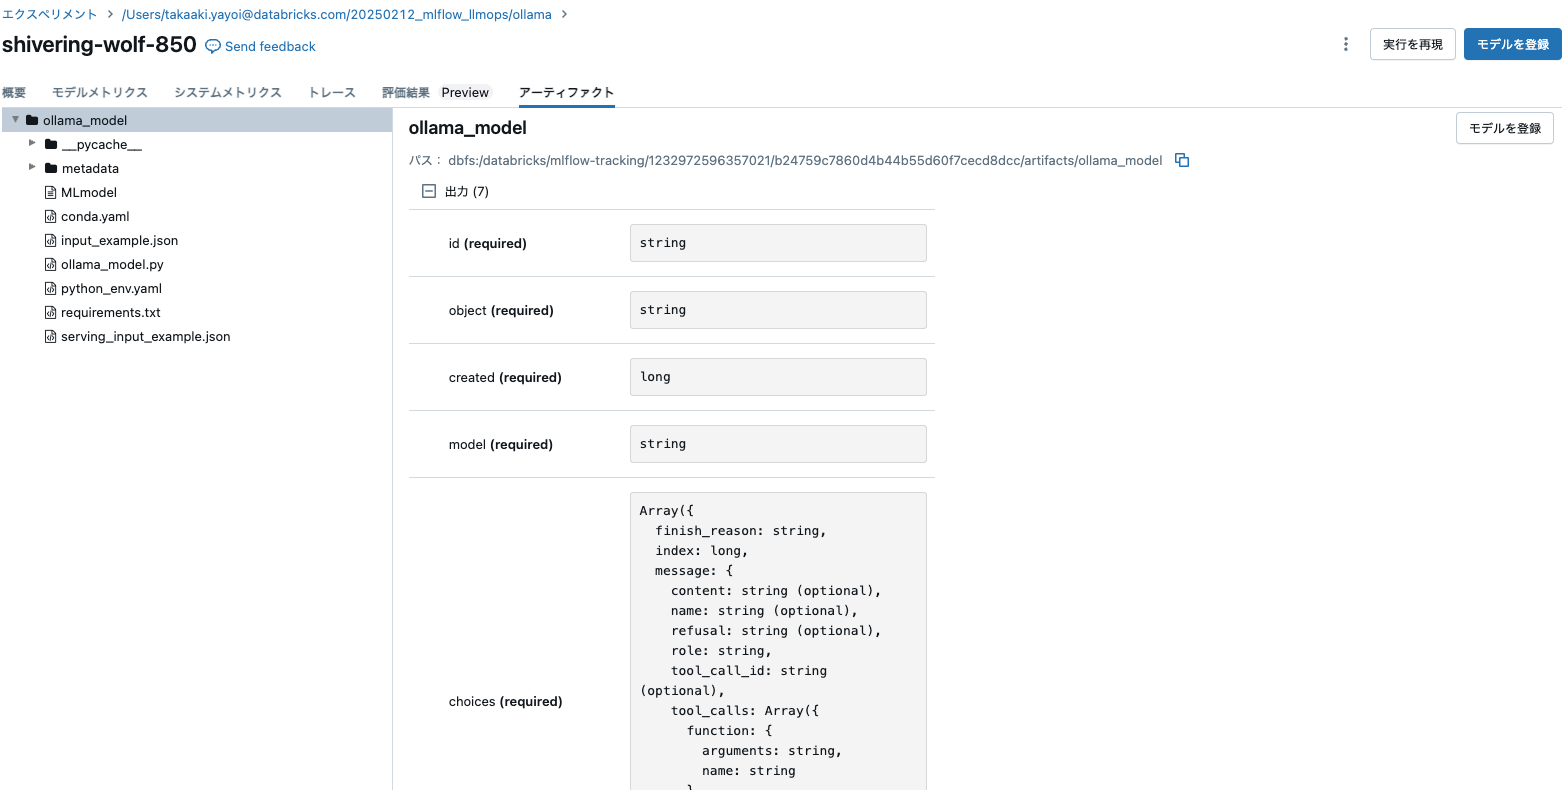Click the Send feedback speech bubble icon
1563x793 pixels.
(x=211, y=46)
